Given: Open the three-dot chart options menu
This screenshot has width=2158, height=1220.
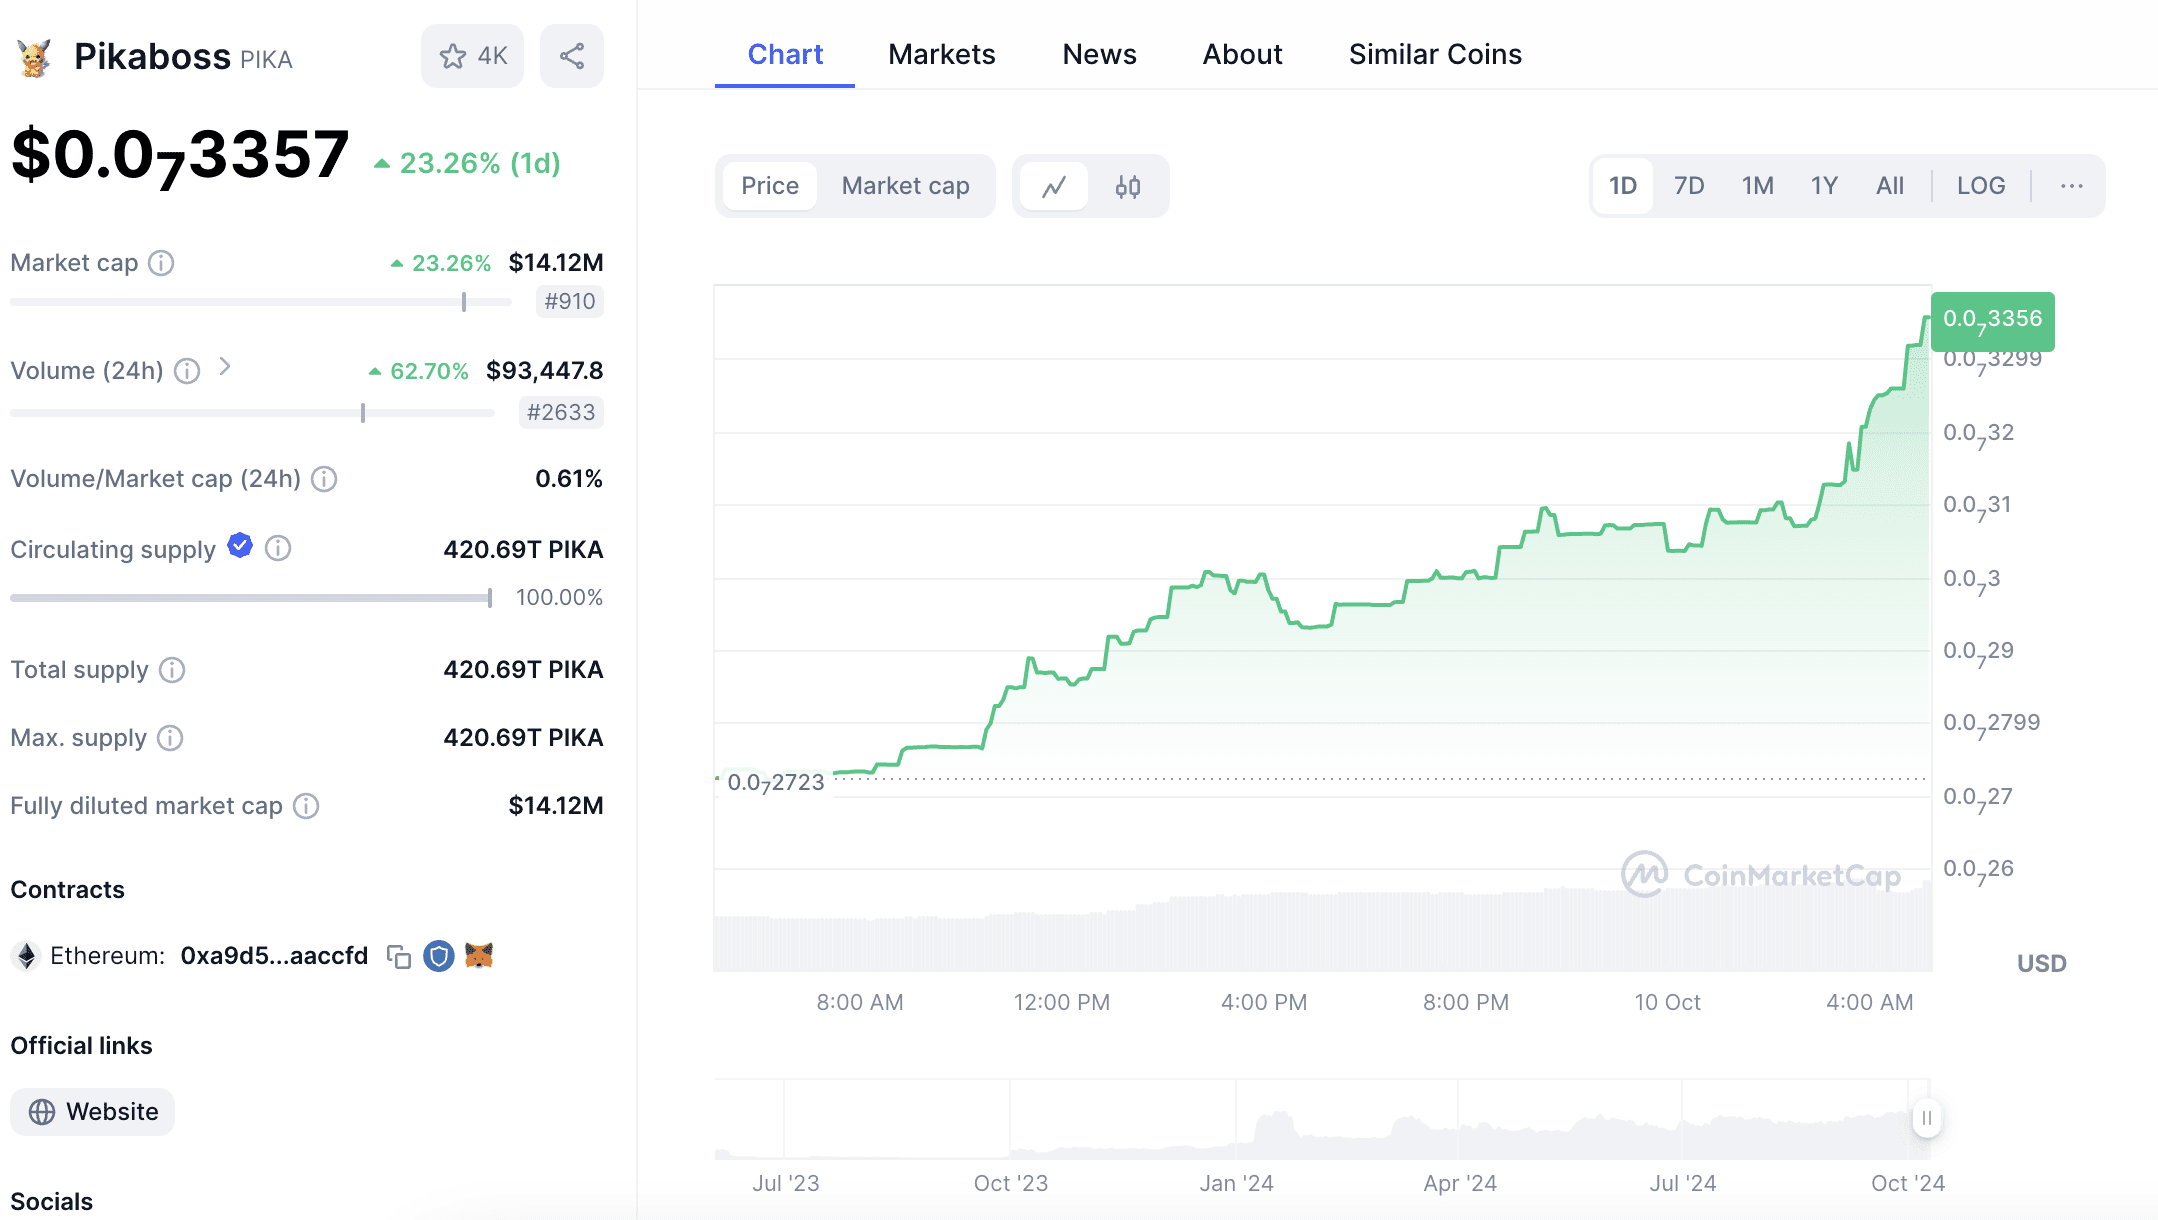Looking at the screenshot, I should tap(2071, 186).
